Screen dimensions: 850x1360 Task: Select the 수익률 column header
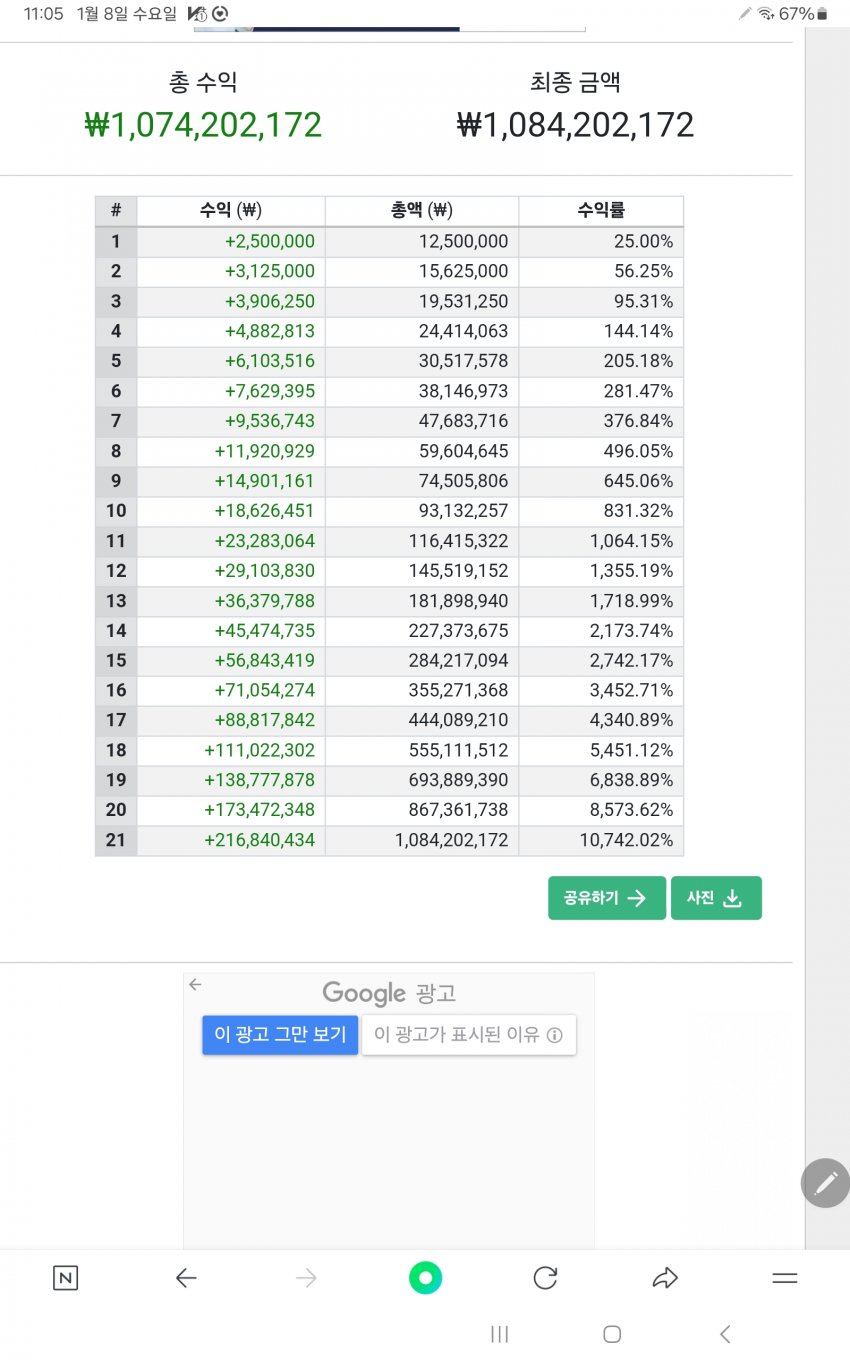(x=601, y=211)
